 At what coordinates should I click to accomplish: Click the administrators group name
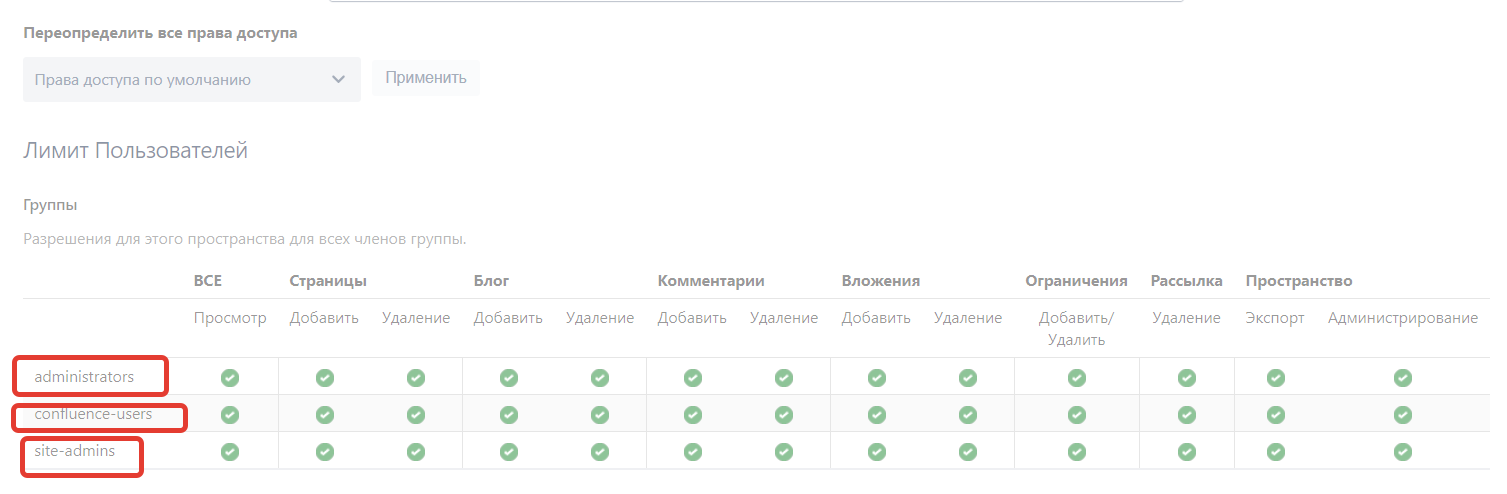[x=84, y=377]
